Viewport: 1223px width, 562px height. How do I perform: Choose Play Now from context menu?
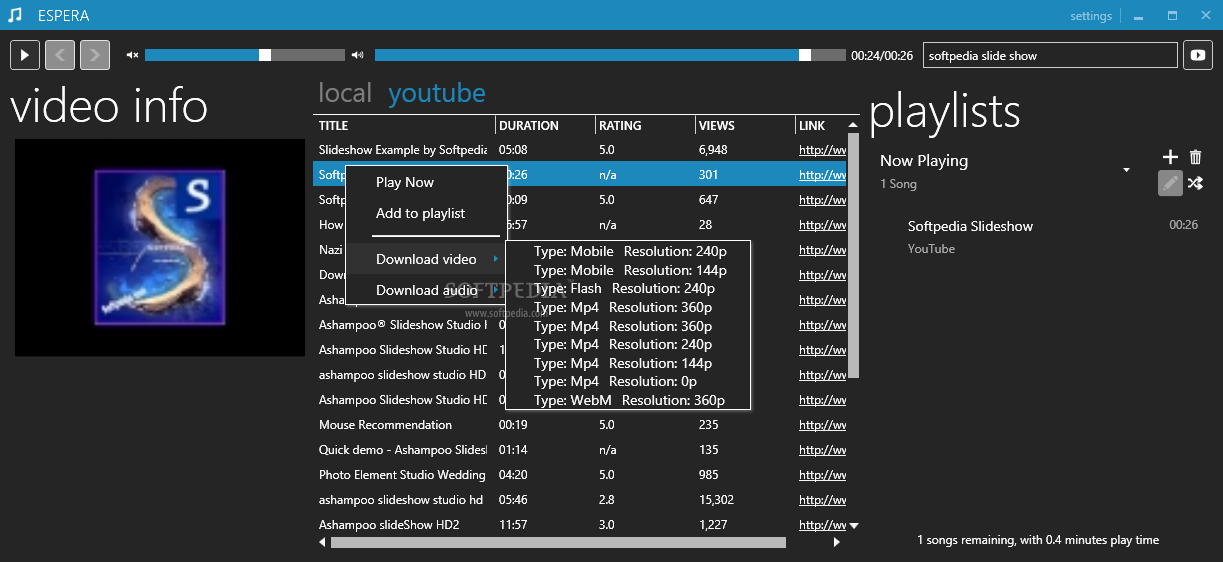click(405, 182)
